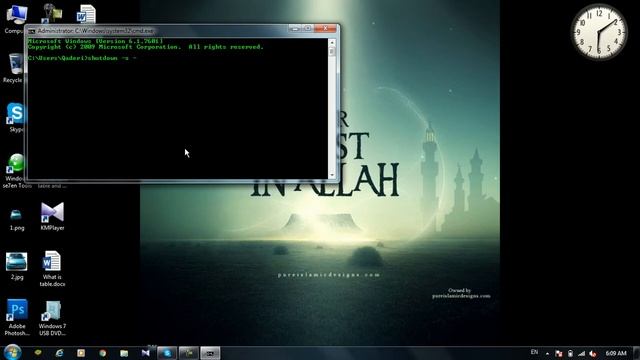Screen dimensions: 640x360
Task: Show hidden tray icons arrow
Action: [547, 354]
